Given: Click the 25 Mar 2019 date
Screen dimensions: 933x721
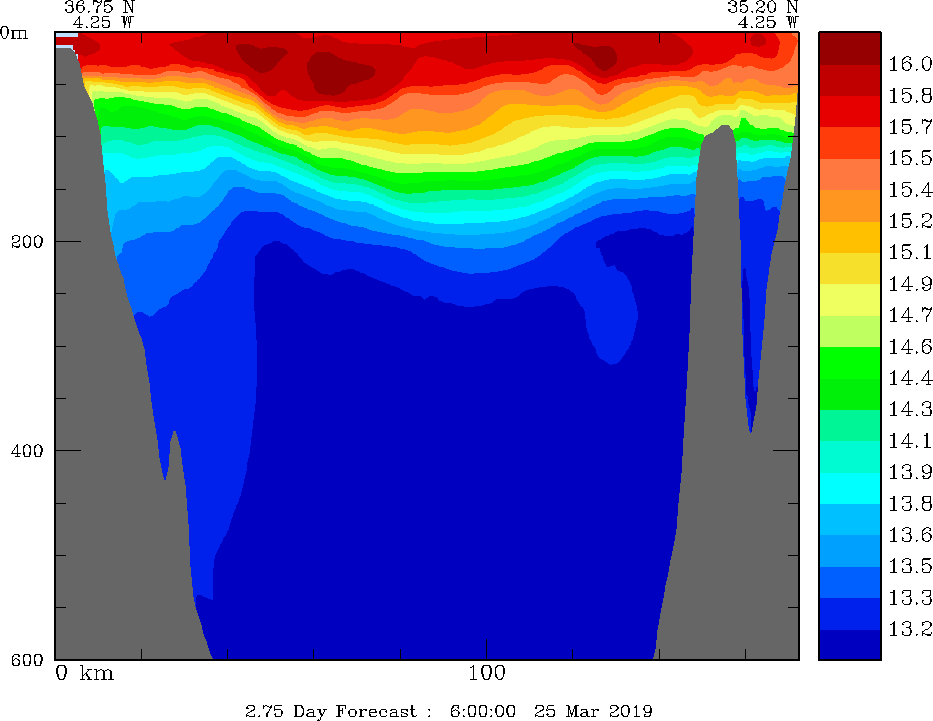Looking at the screenshot, I should [x=593, y=711].
